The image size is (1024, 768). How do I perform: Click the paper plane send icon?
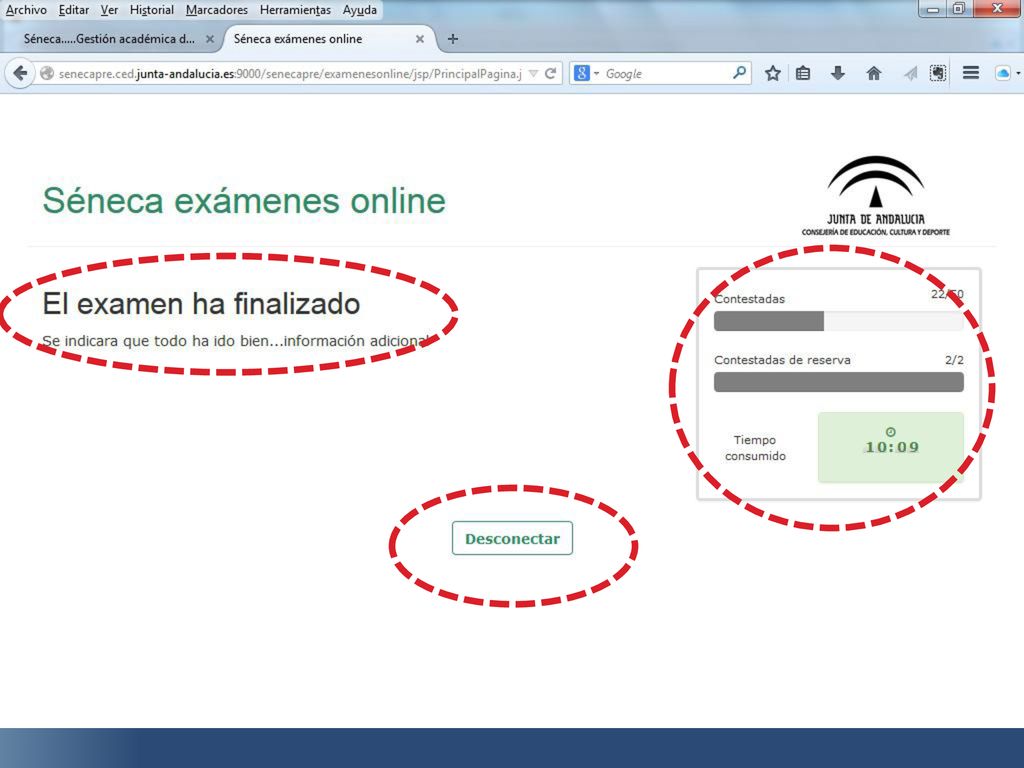(910, 73)
